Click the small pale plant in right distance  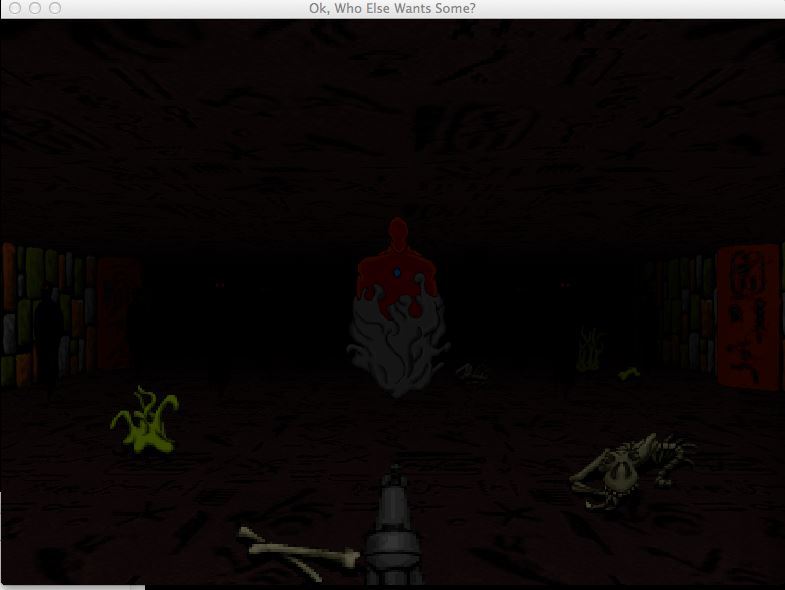click(x=591, y=348)
